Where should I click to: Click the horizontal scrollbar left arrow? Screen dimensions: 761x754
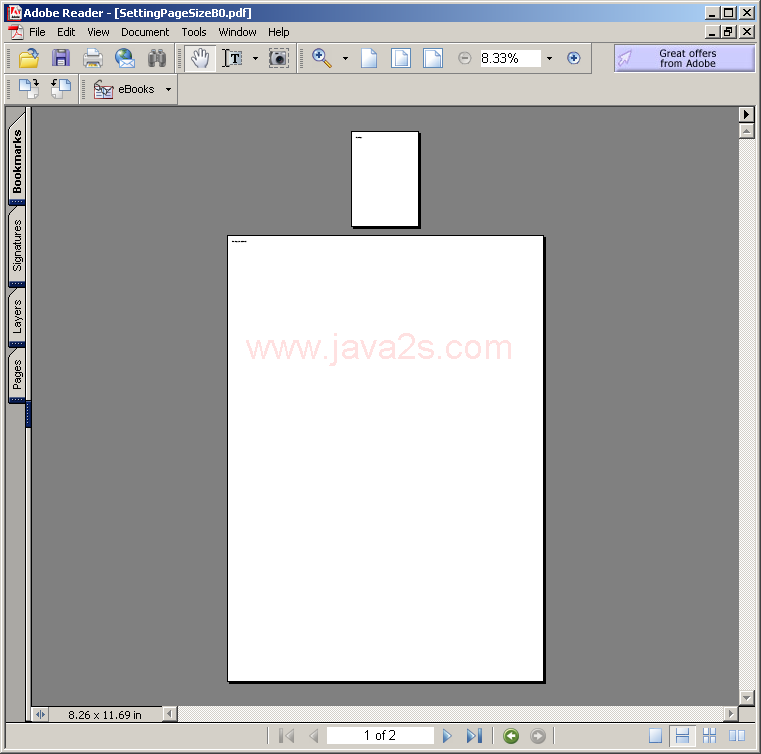click(169, 714)
